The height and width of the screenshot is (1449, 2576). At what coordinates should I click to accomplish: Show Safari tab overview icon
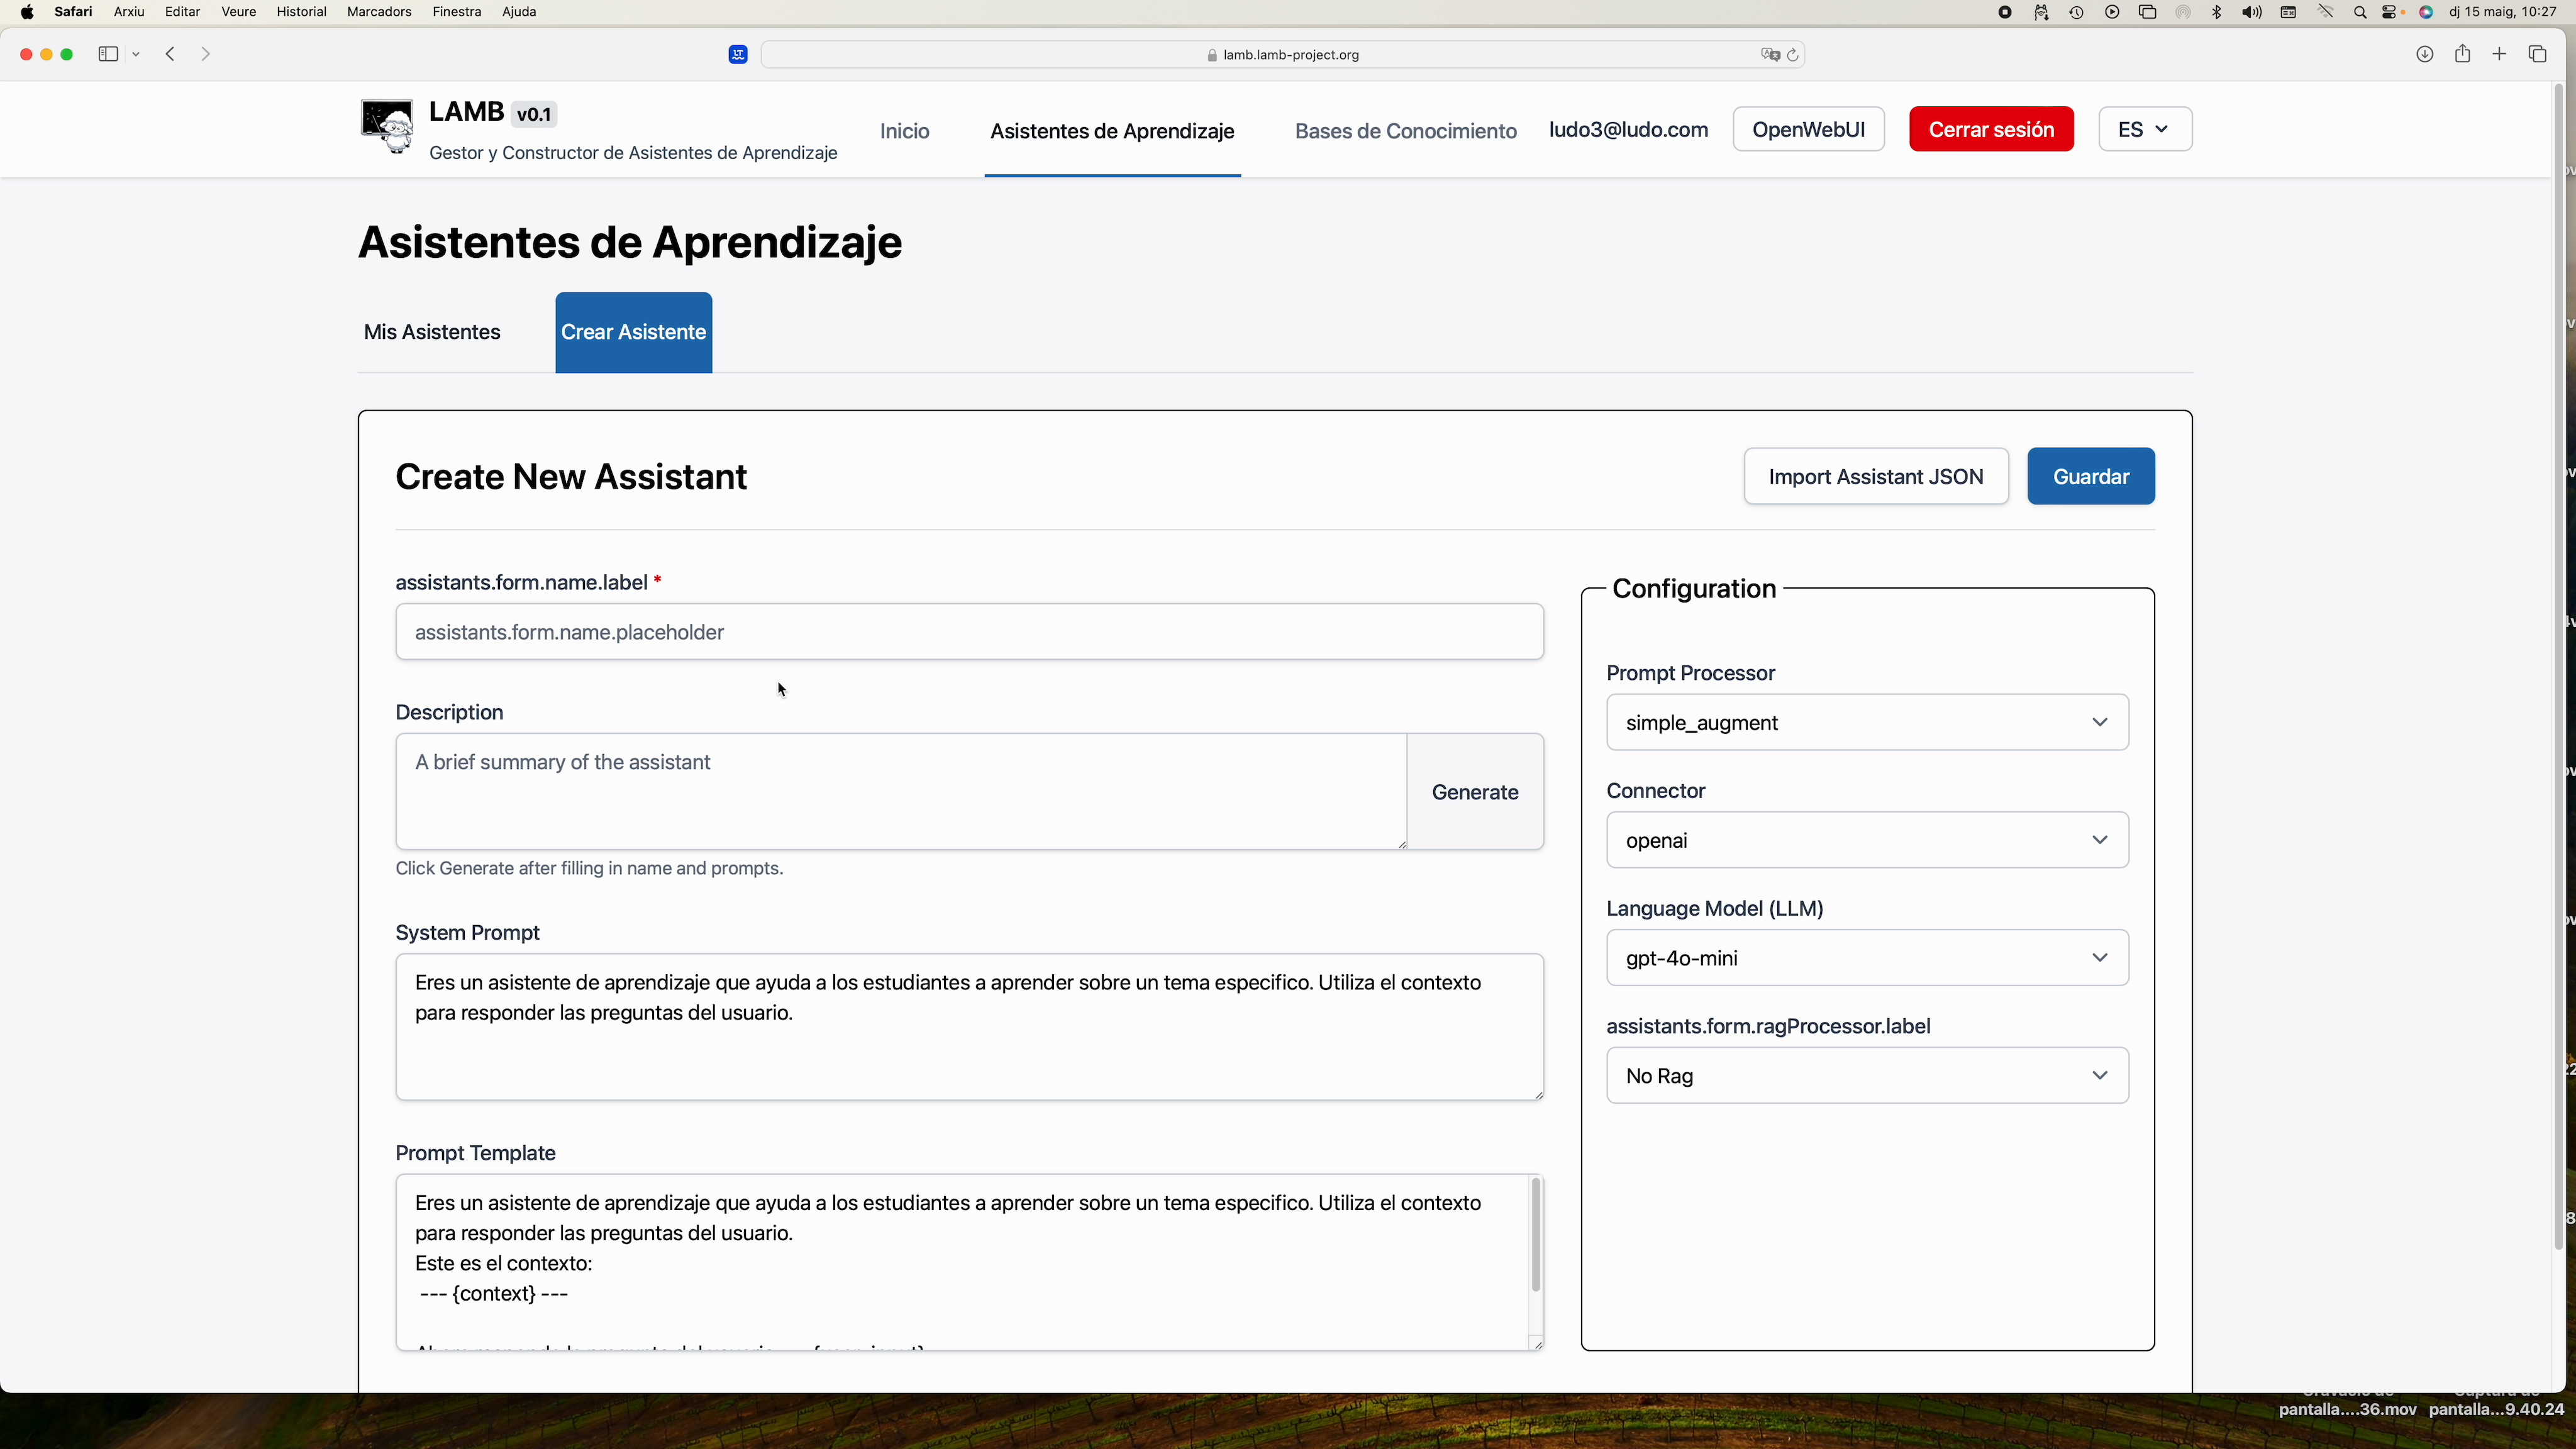coord(2537,54)
